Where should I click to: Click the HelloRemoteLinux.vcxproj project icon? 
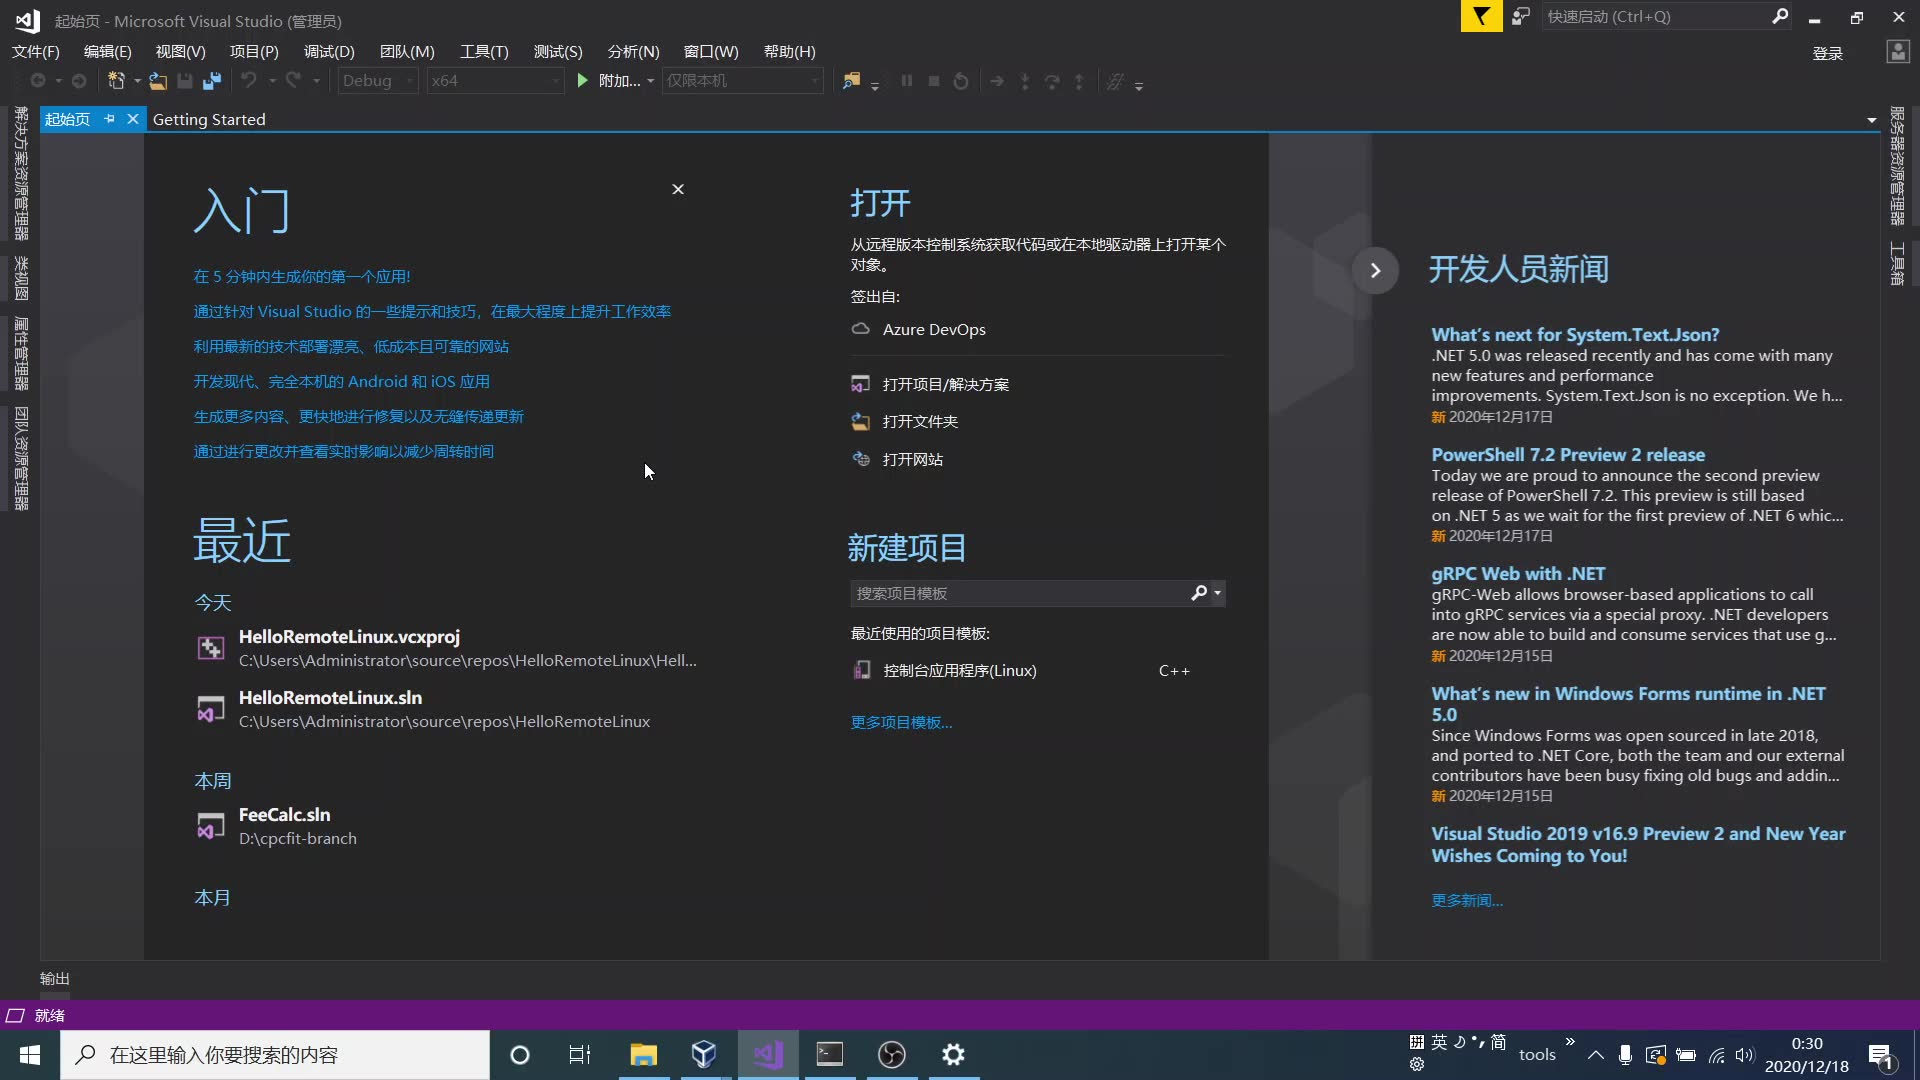[210, 648]
